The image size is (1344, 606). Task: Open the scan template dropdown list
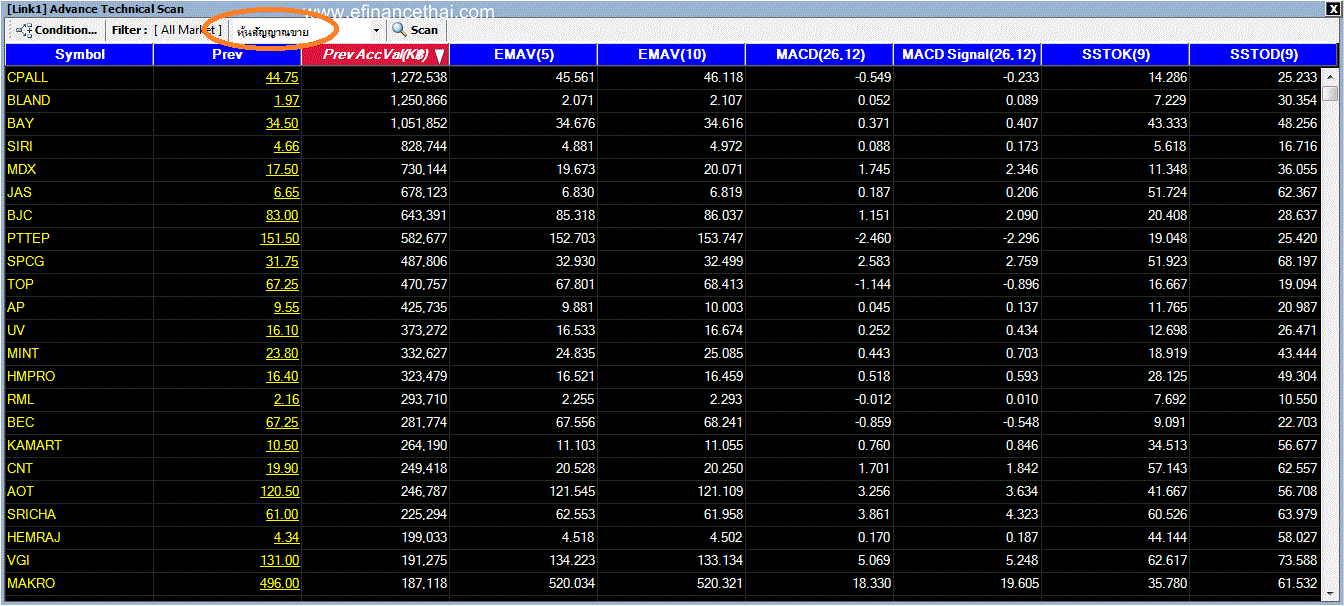(x=376, y=31)
